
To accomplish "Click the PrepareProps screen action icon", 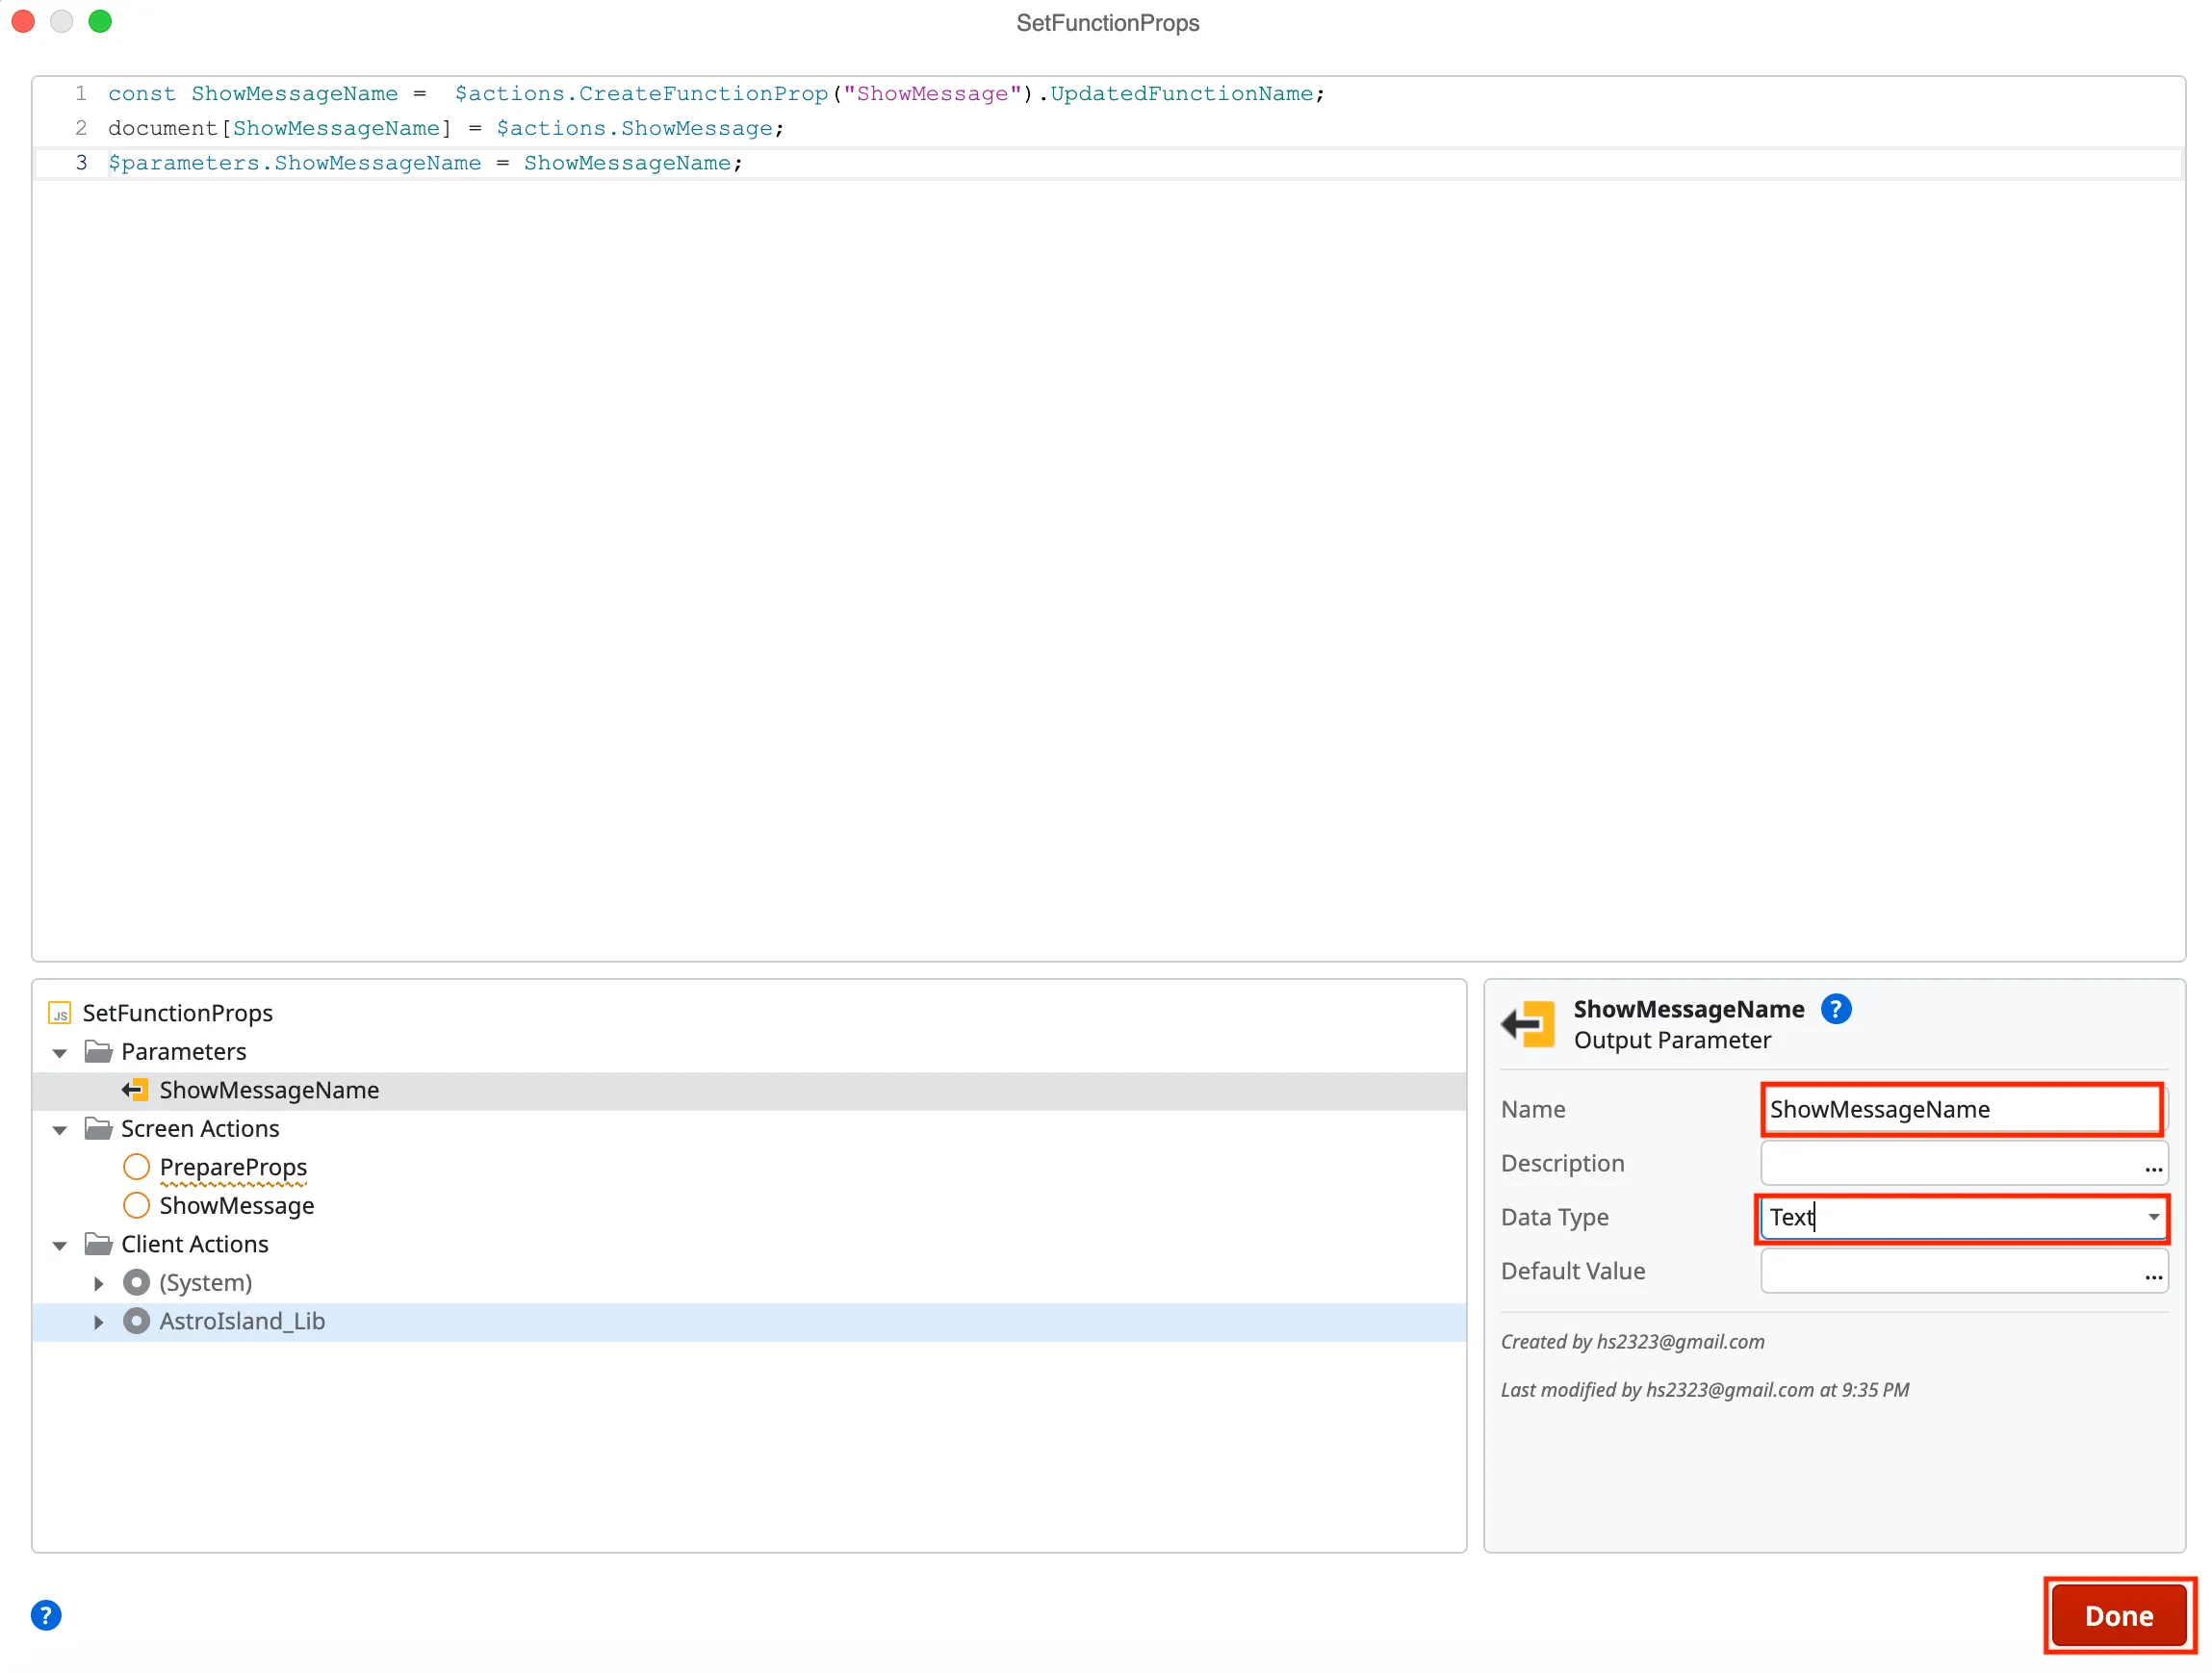I will click(x=136, y=1167).
